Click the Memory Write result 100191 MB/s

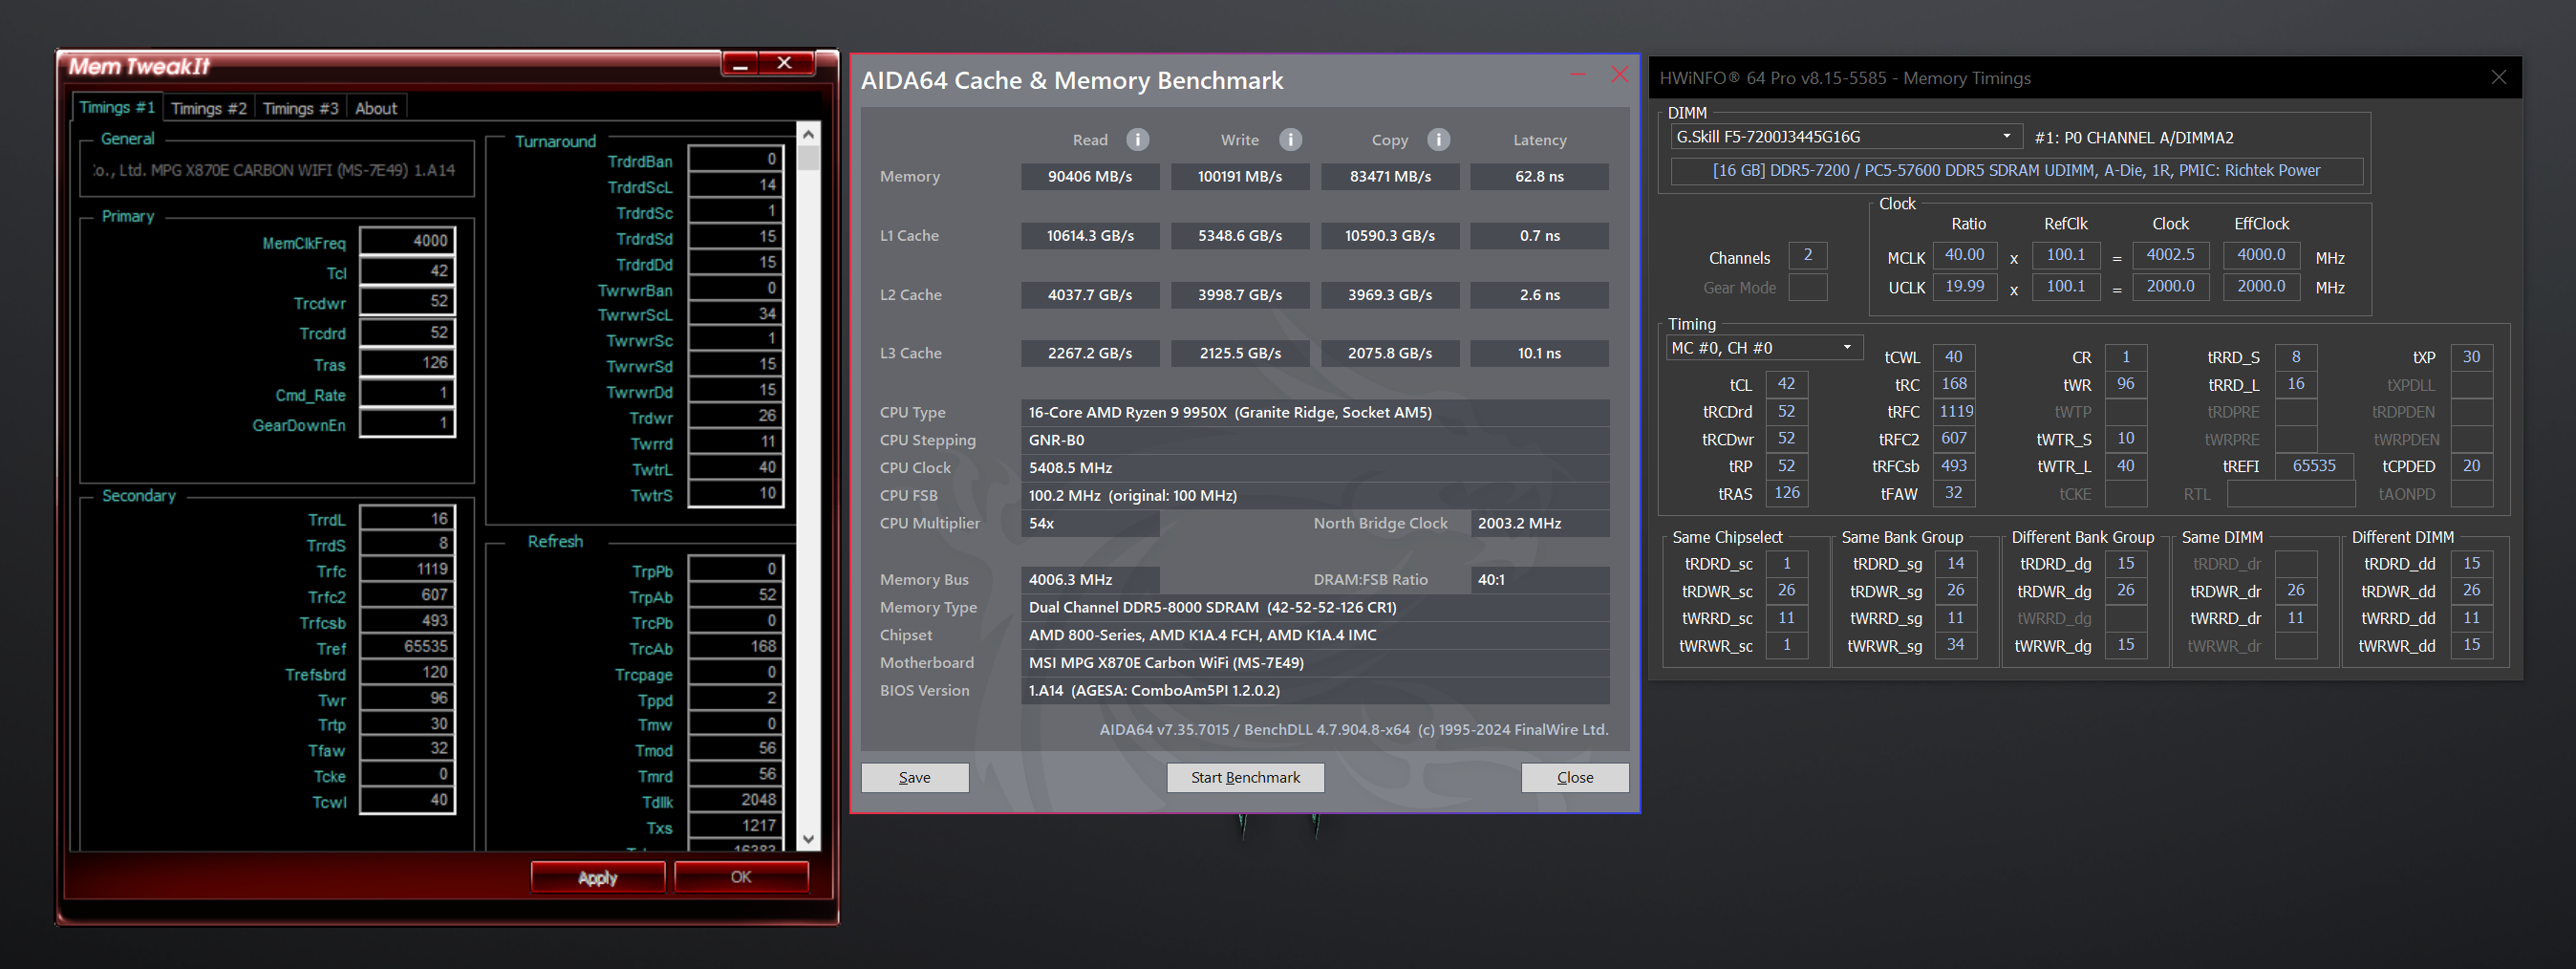(x=1240, y=176)
